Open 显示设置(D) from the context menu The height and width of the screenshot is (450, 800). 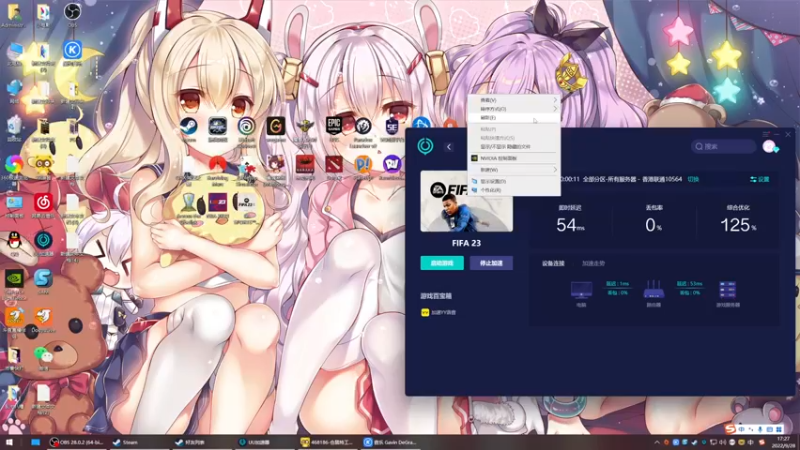pyautogui.click(x=514, y=181)
